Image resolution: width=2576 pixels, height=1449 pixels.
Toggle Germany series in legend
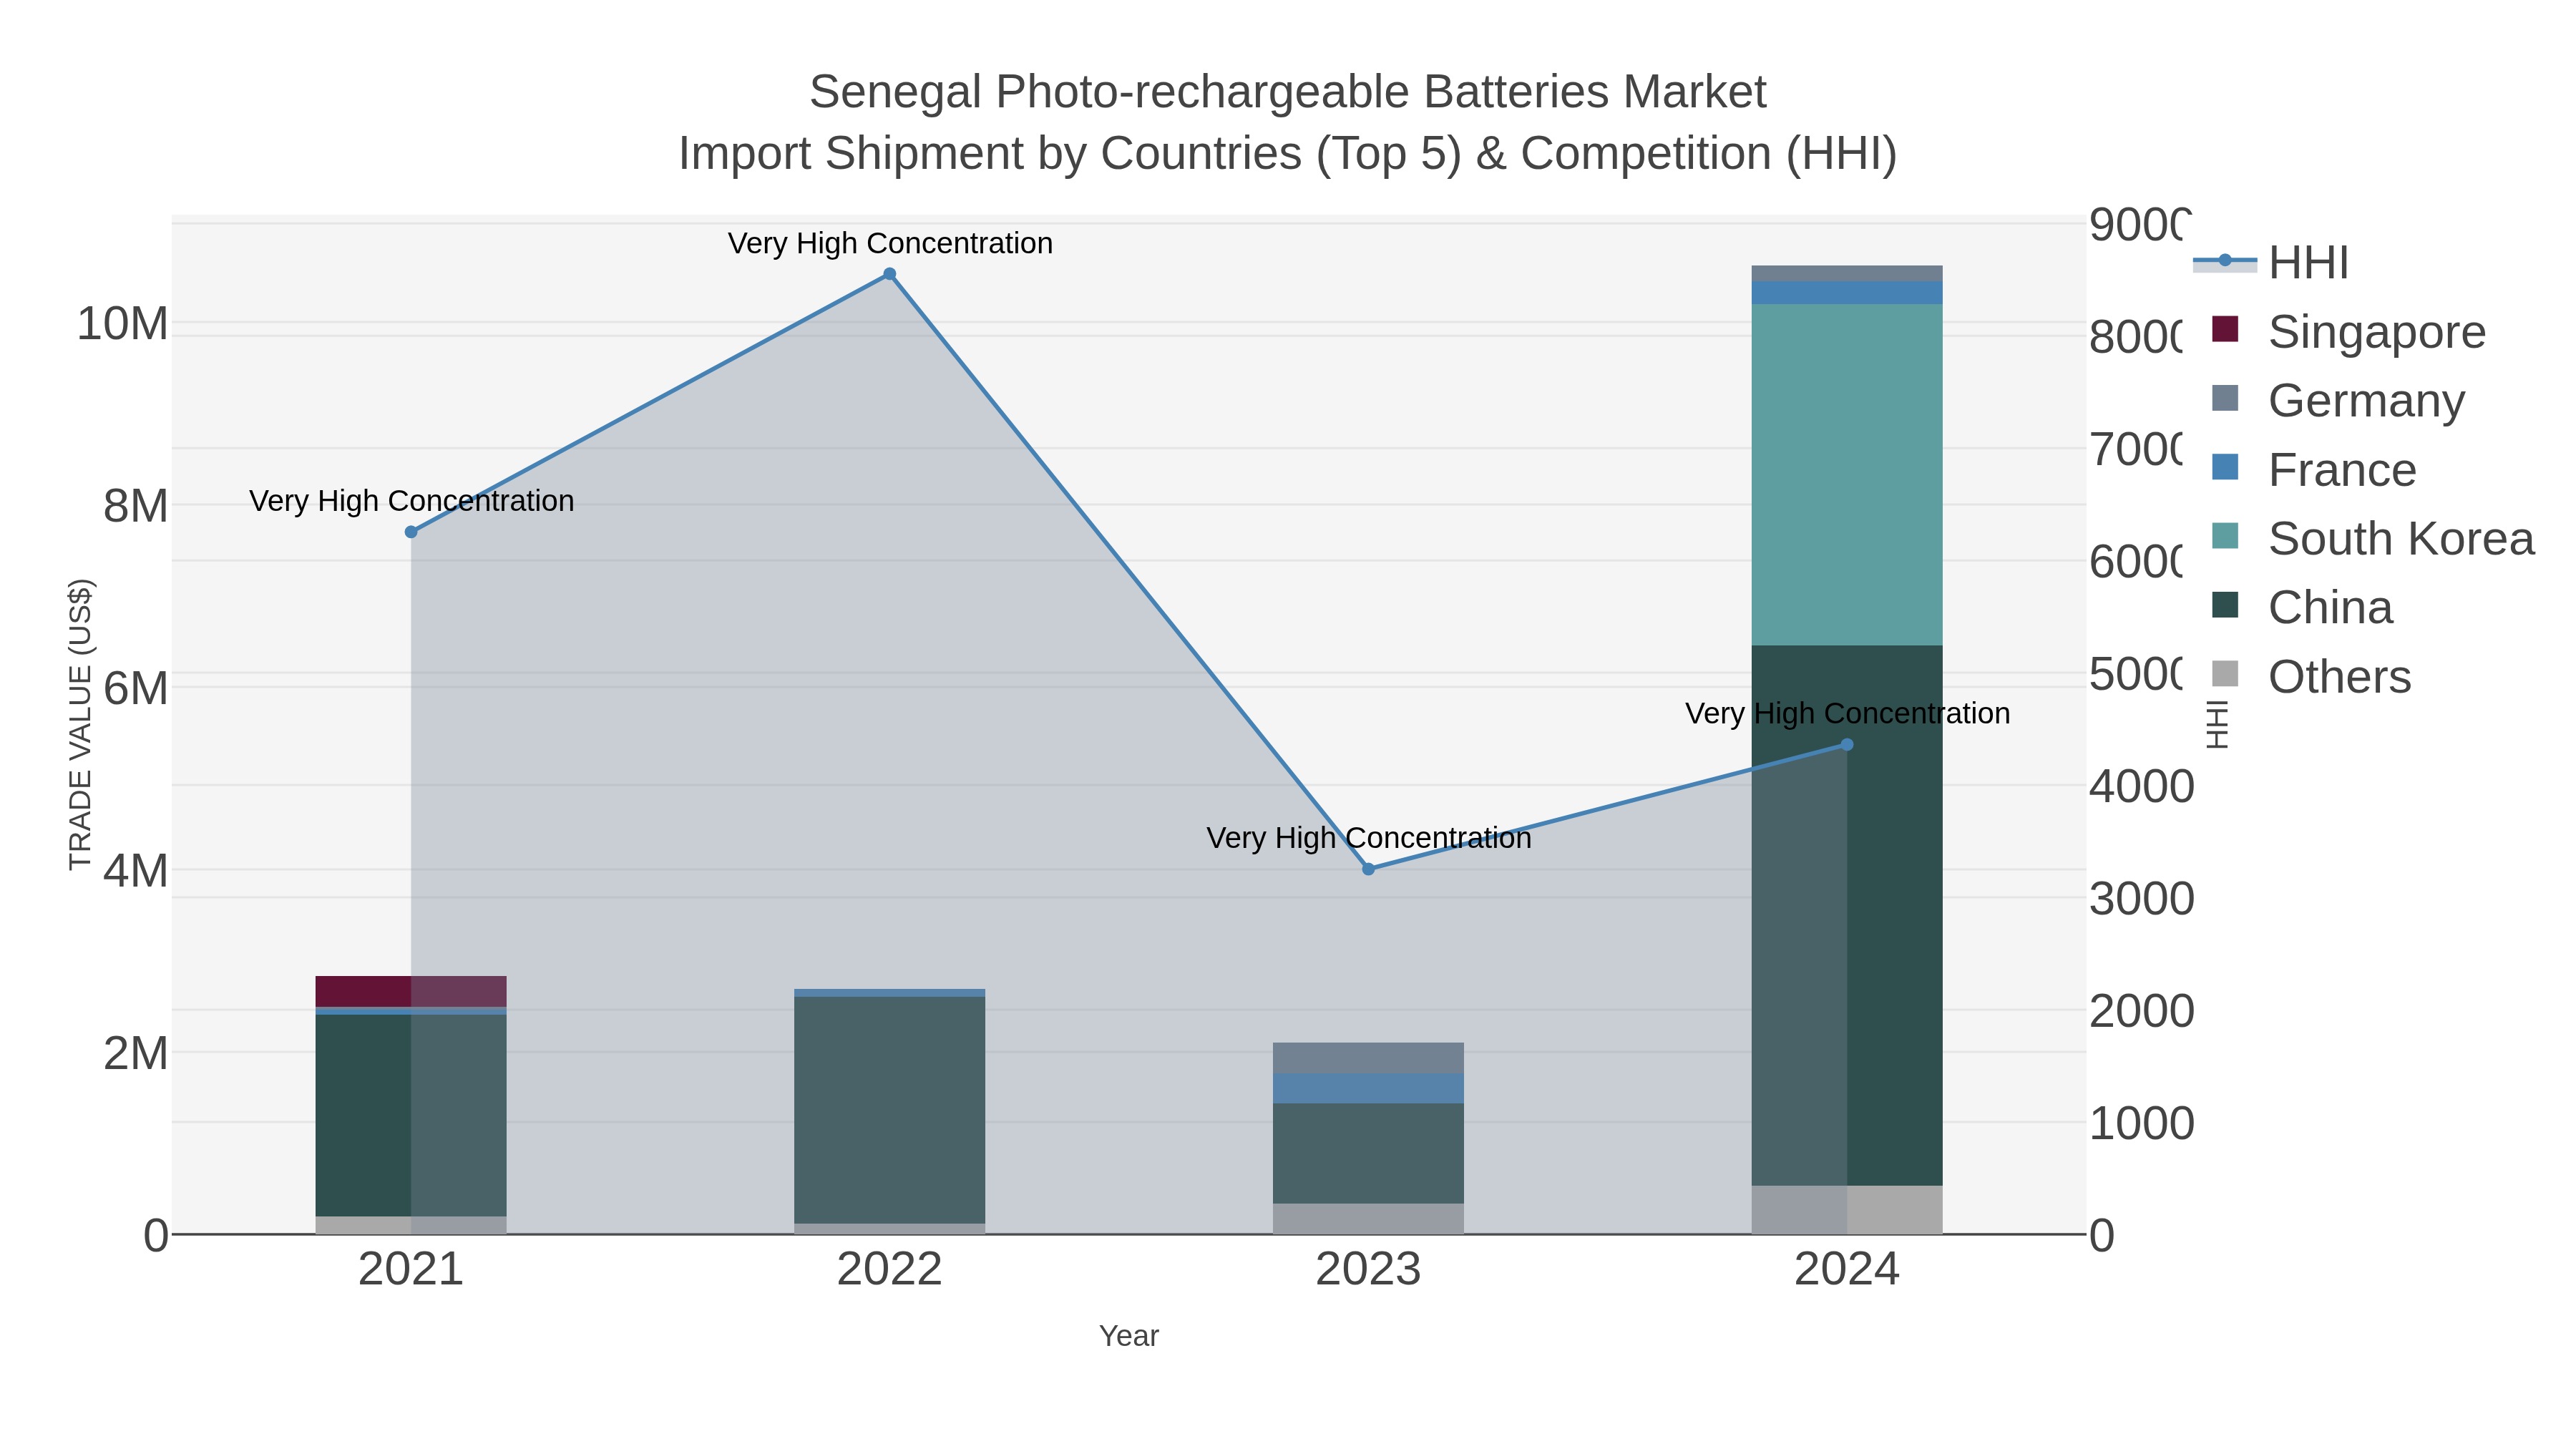2338,400
